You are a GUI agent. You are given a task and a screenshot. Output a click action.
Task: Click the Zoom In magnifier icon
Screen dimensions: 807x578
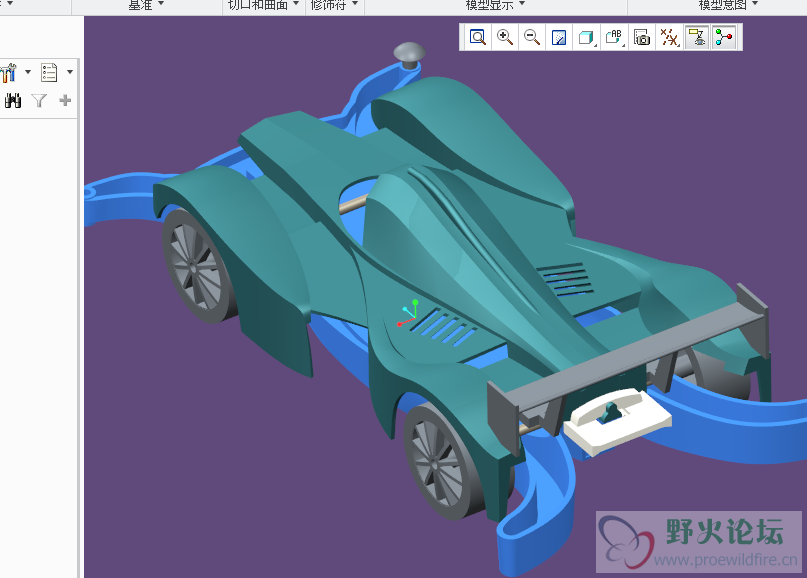click(505, 38)
